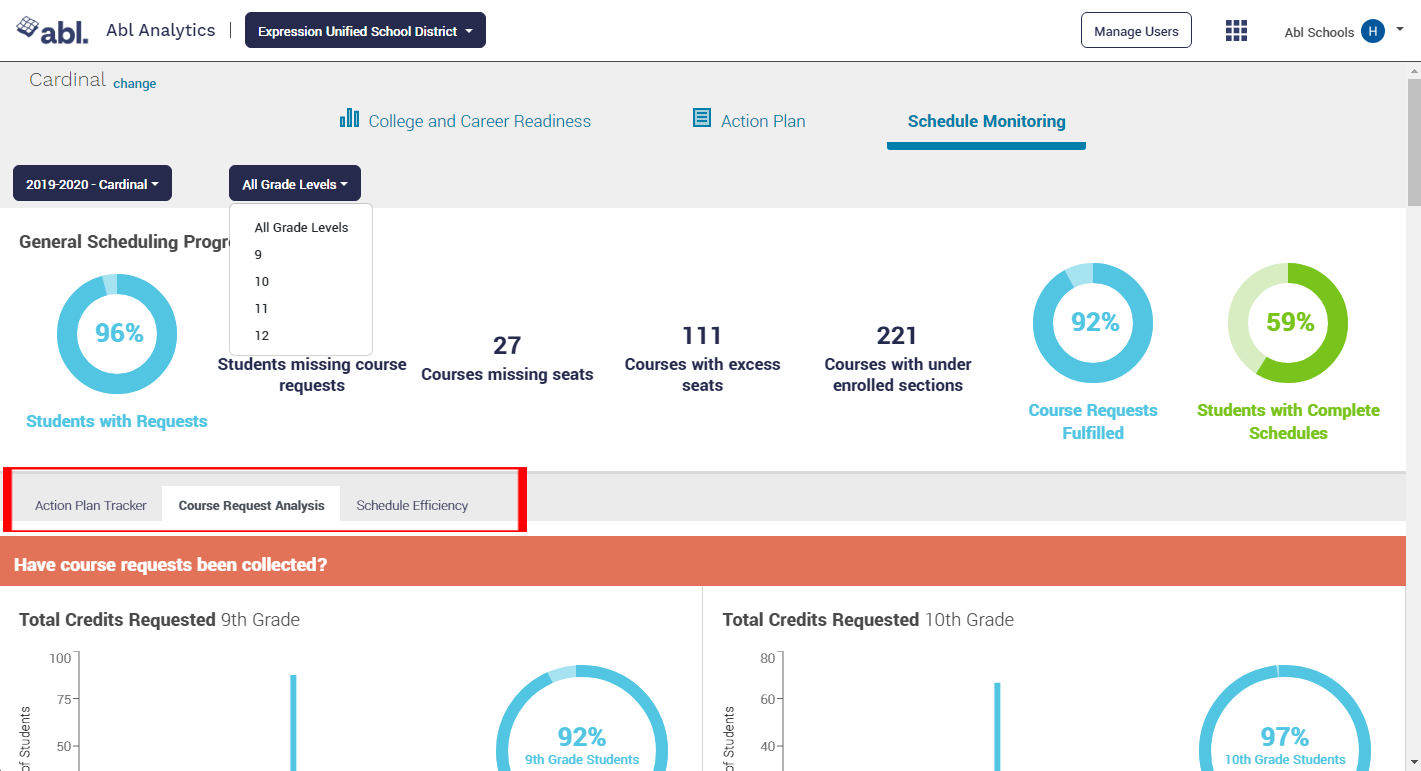The height and width of the screenshot is (771, 1421).
Task: Click the vertical page scrollbar
Action: pyautogui.click(x=1413, y=140)
